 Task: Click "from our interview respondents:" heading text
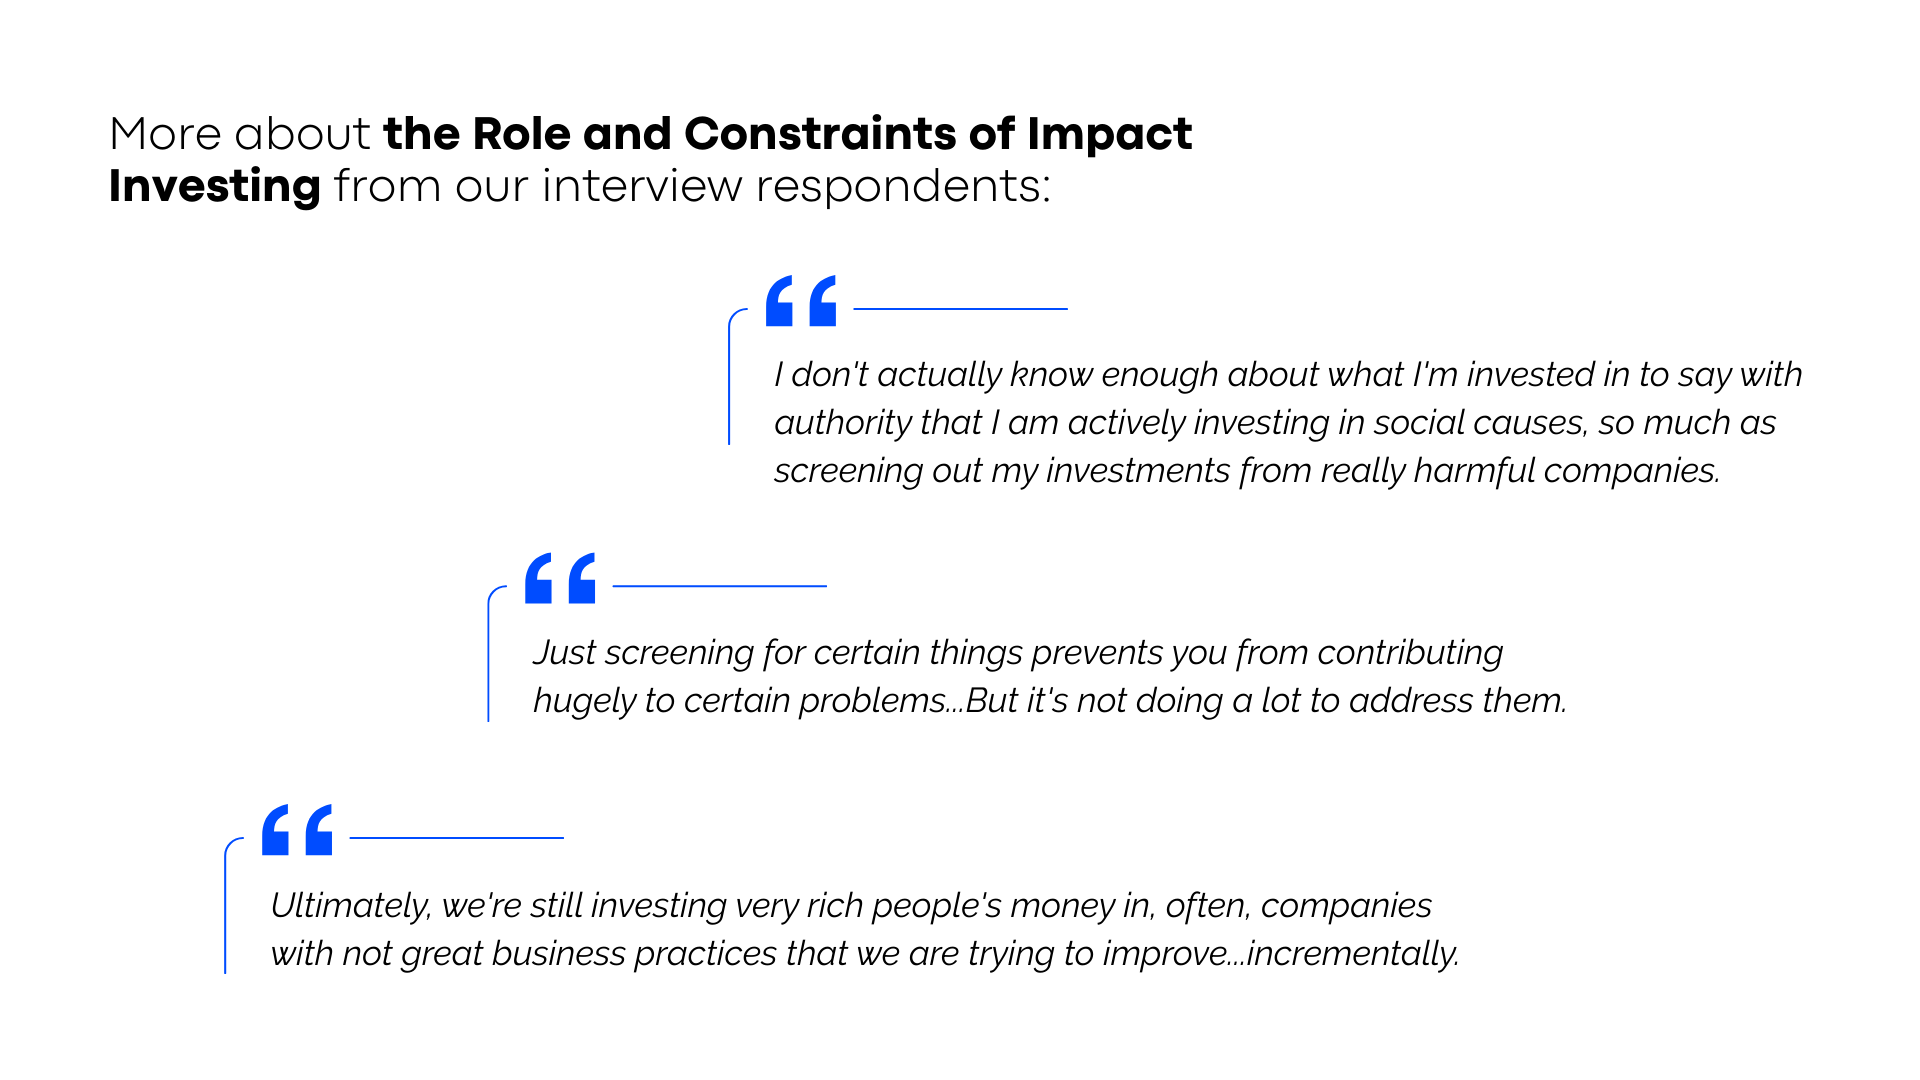tap(692, 186)
